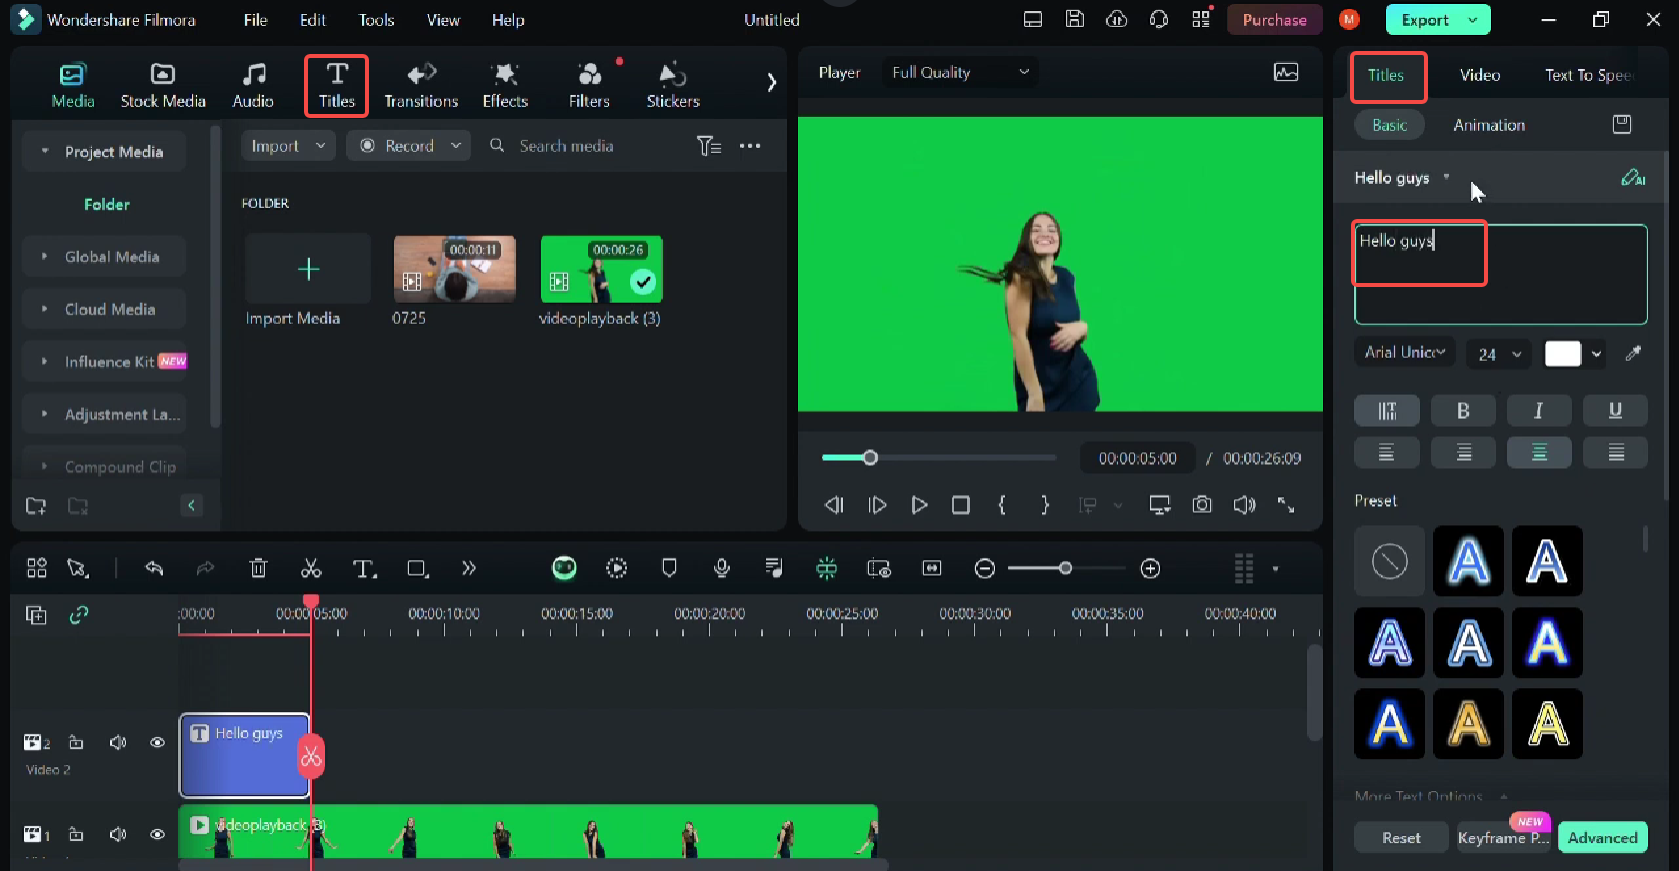The height and width of the screenshot is (871, 1679).
Task: Click the delete trash icon in timeline toolbar
Action: coord(258,569)
